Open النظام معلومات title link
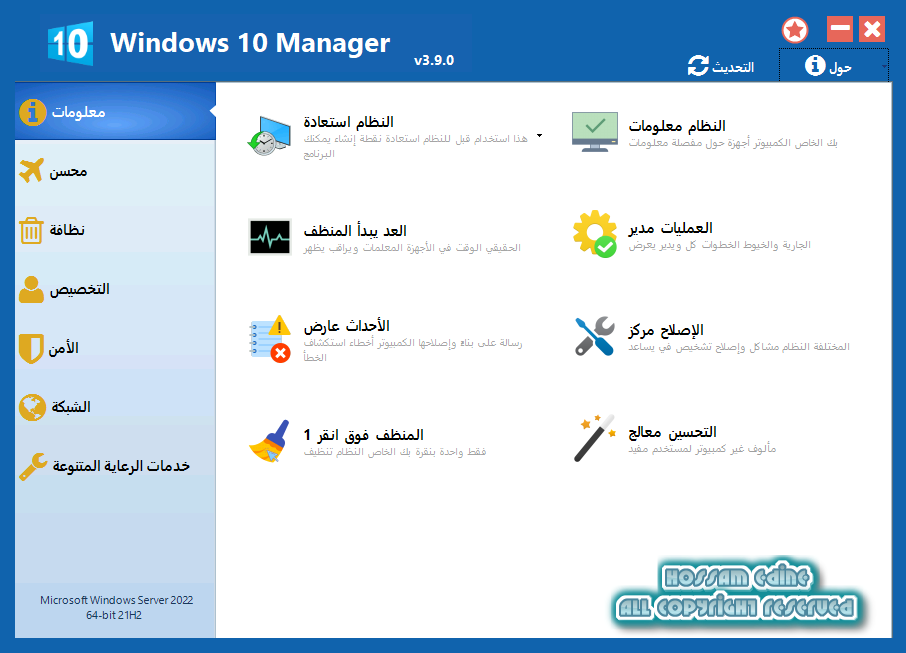The height and width of the screenshot is (653, 906). [x=677, y=126]
